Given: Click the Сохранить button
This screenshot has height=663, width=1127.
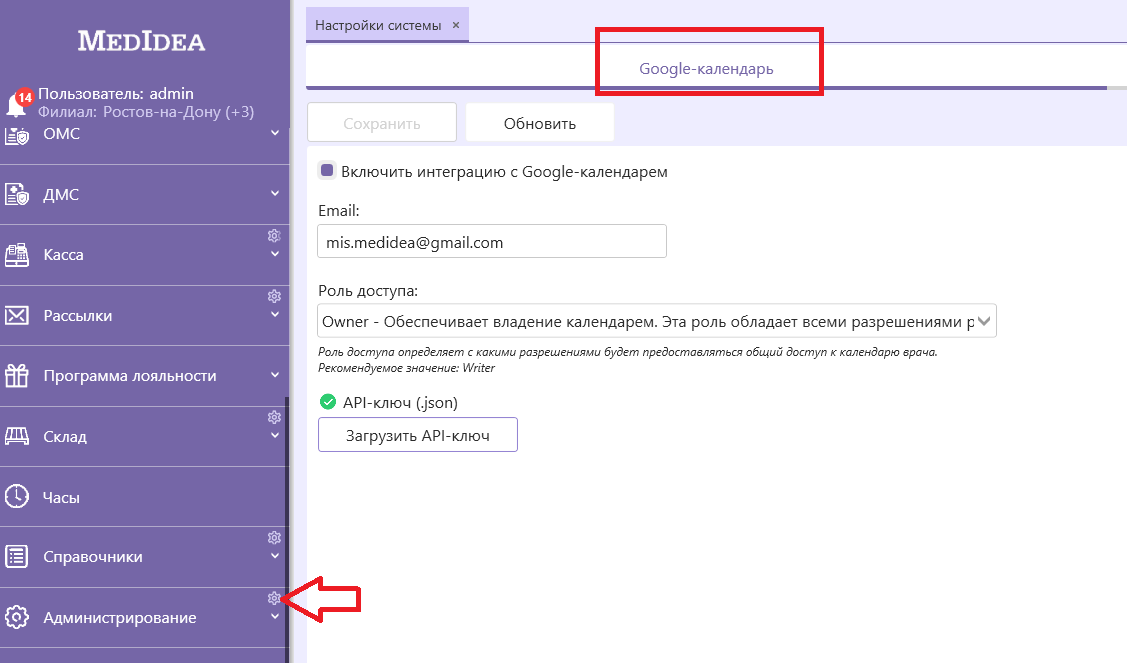Looking at the screenshot, I should [382, 123].
